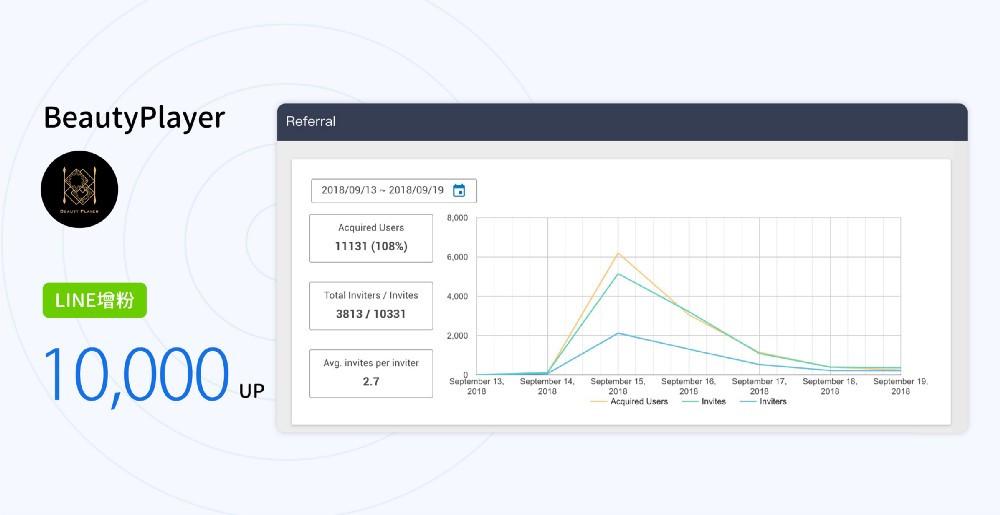Click the green LINE增粉 badge
Screen dimensions: 1000x515
(x=95, y=300)
